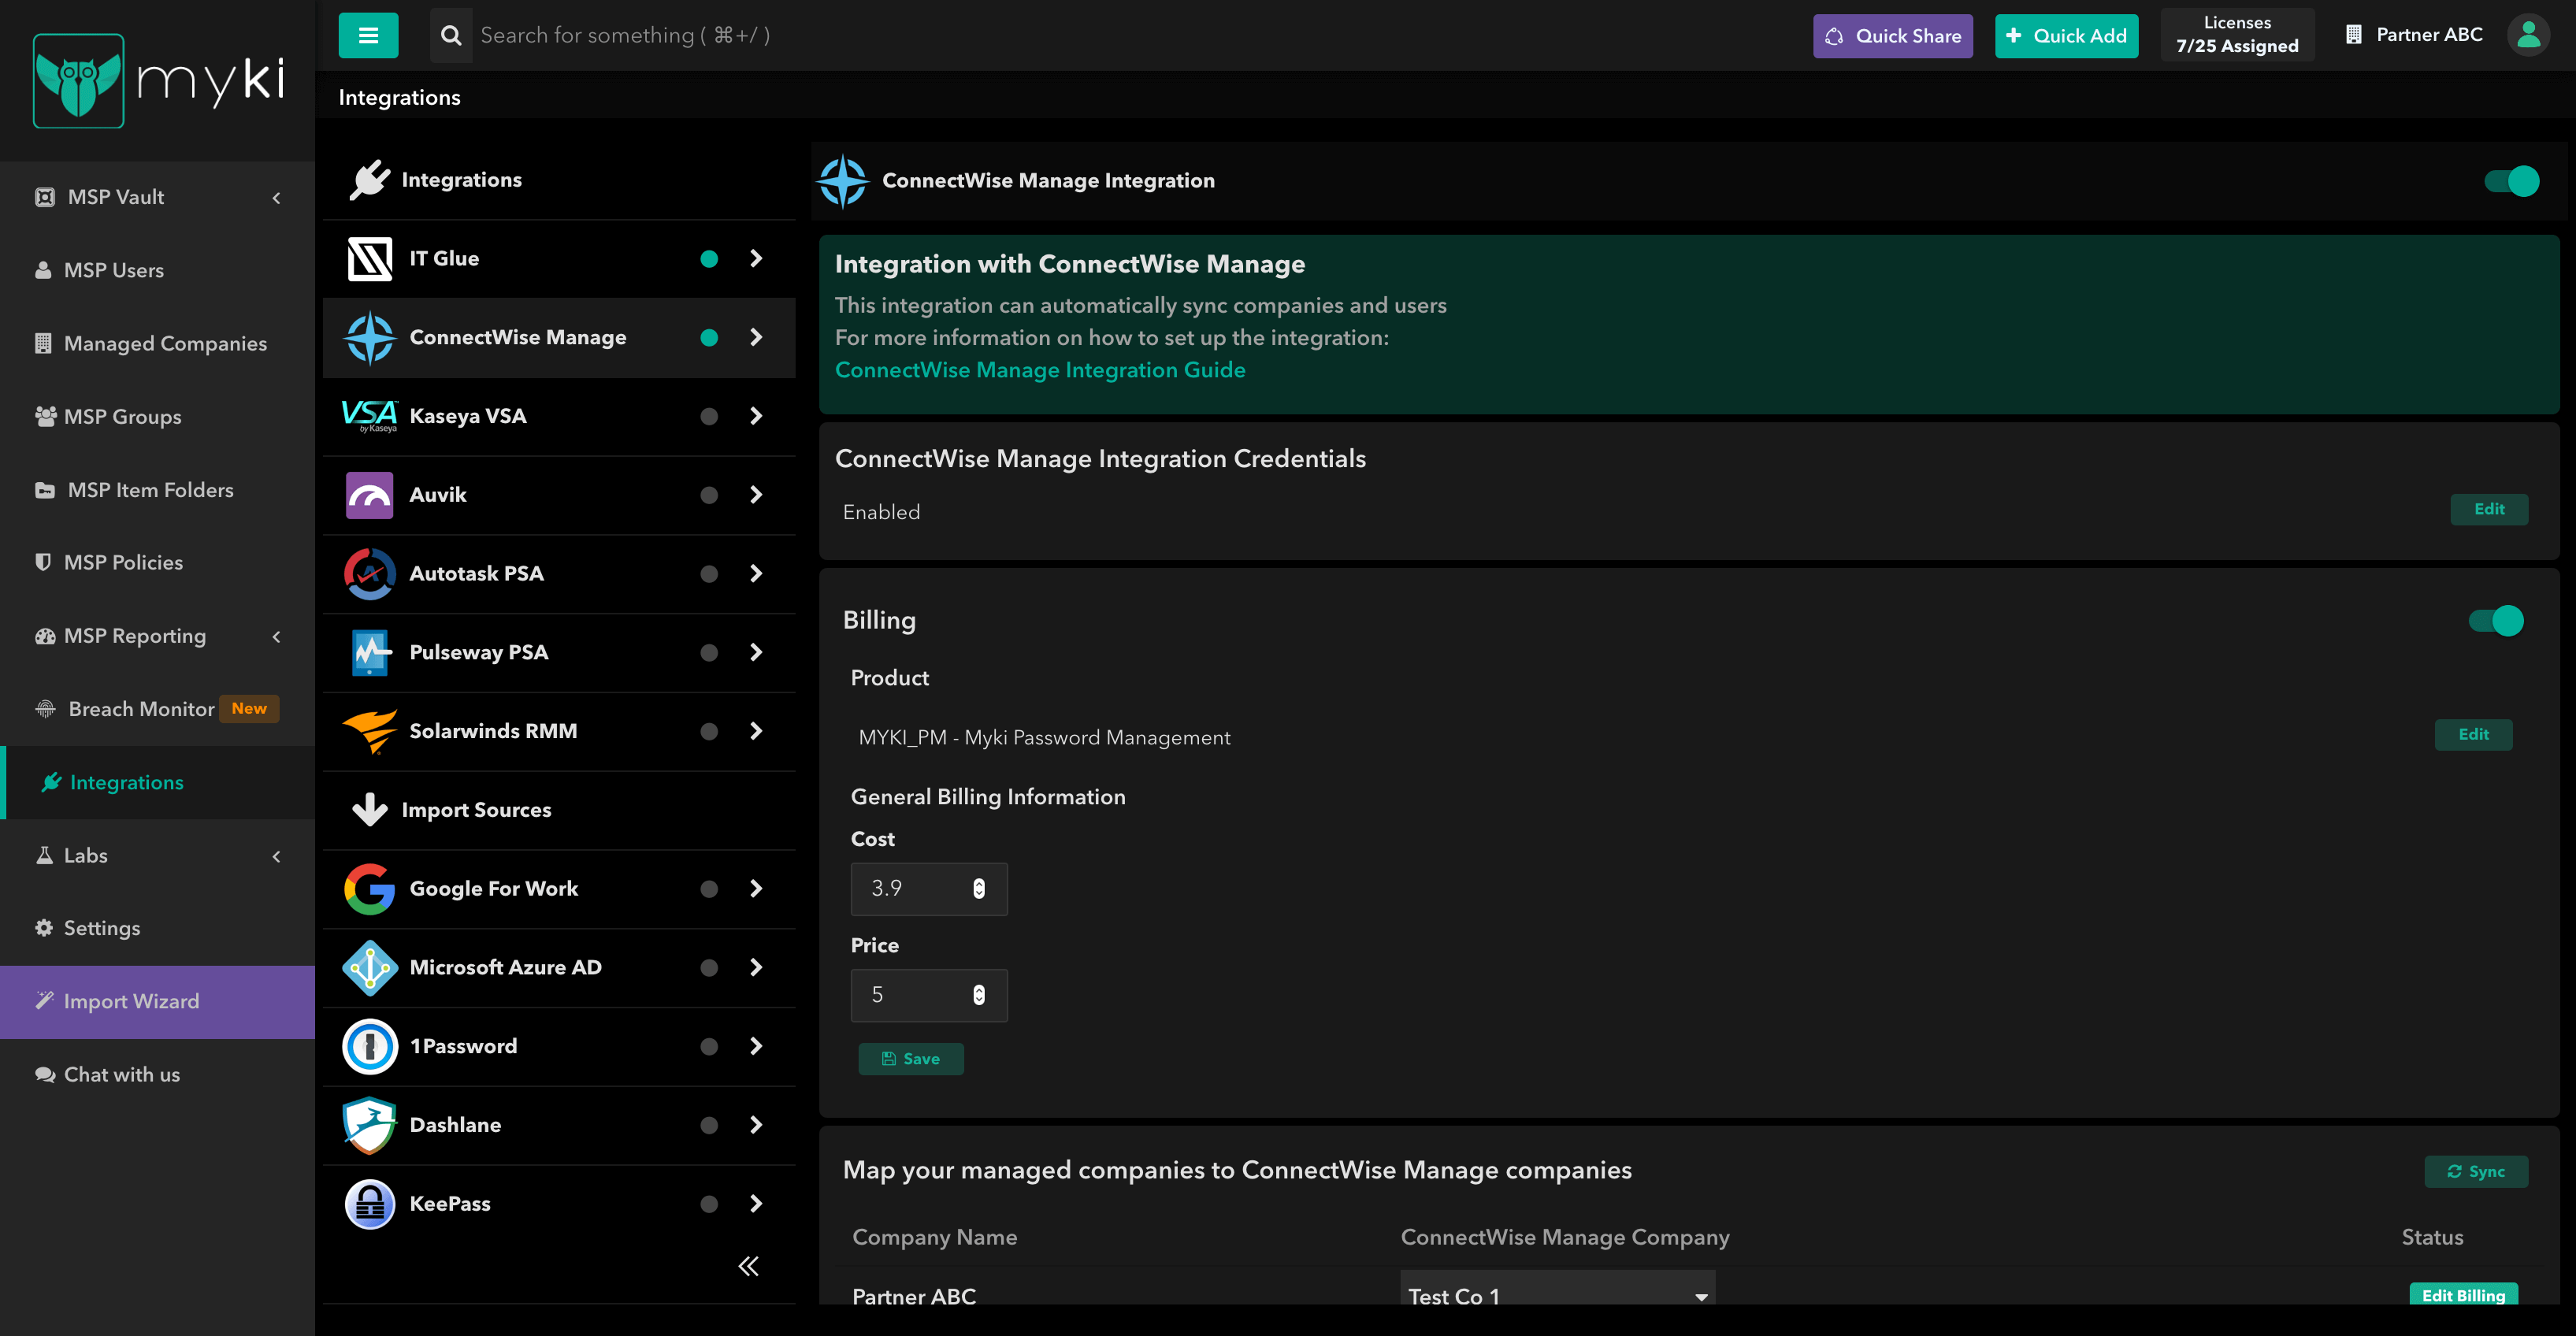Click the Solarwinds RMM status dot
The width and height of the screenshot is (2576, 1336).
pos(709,731)
